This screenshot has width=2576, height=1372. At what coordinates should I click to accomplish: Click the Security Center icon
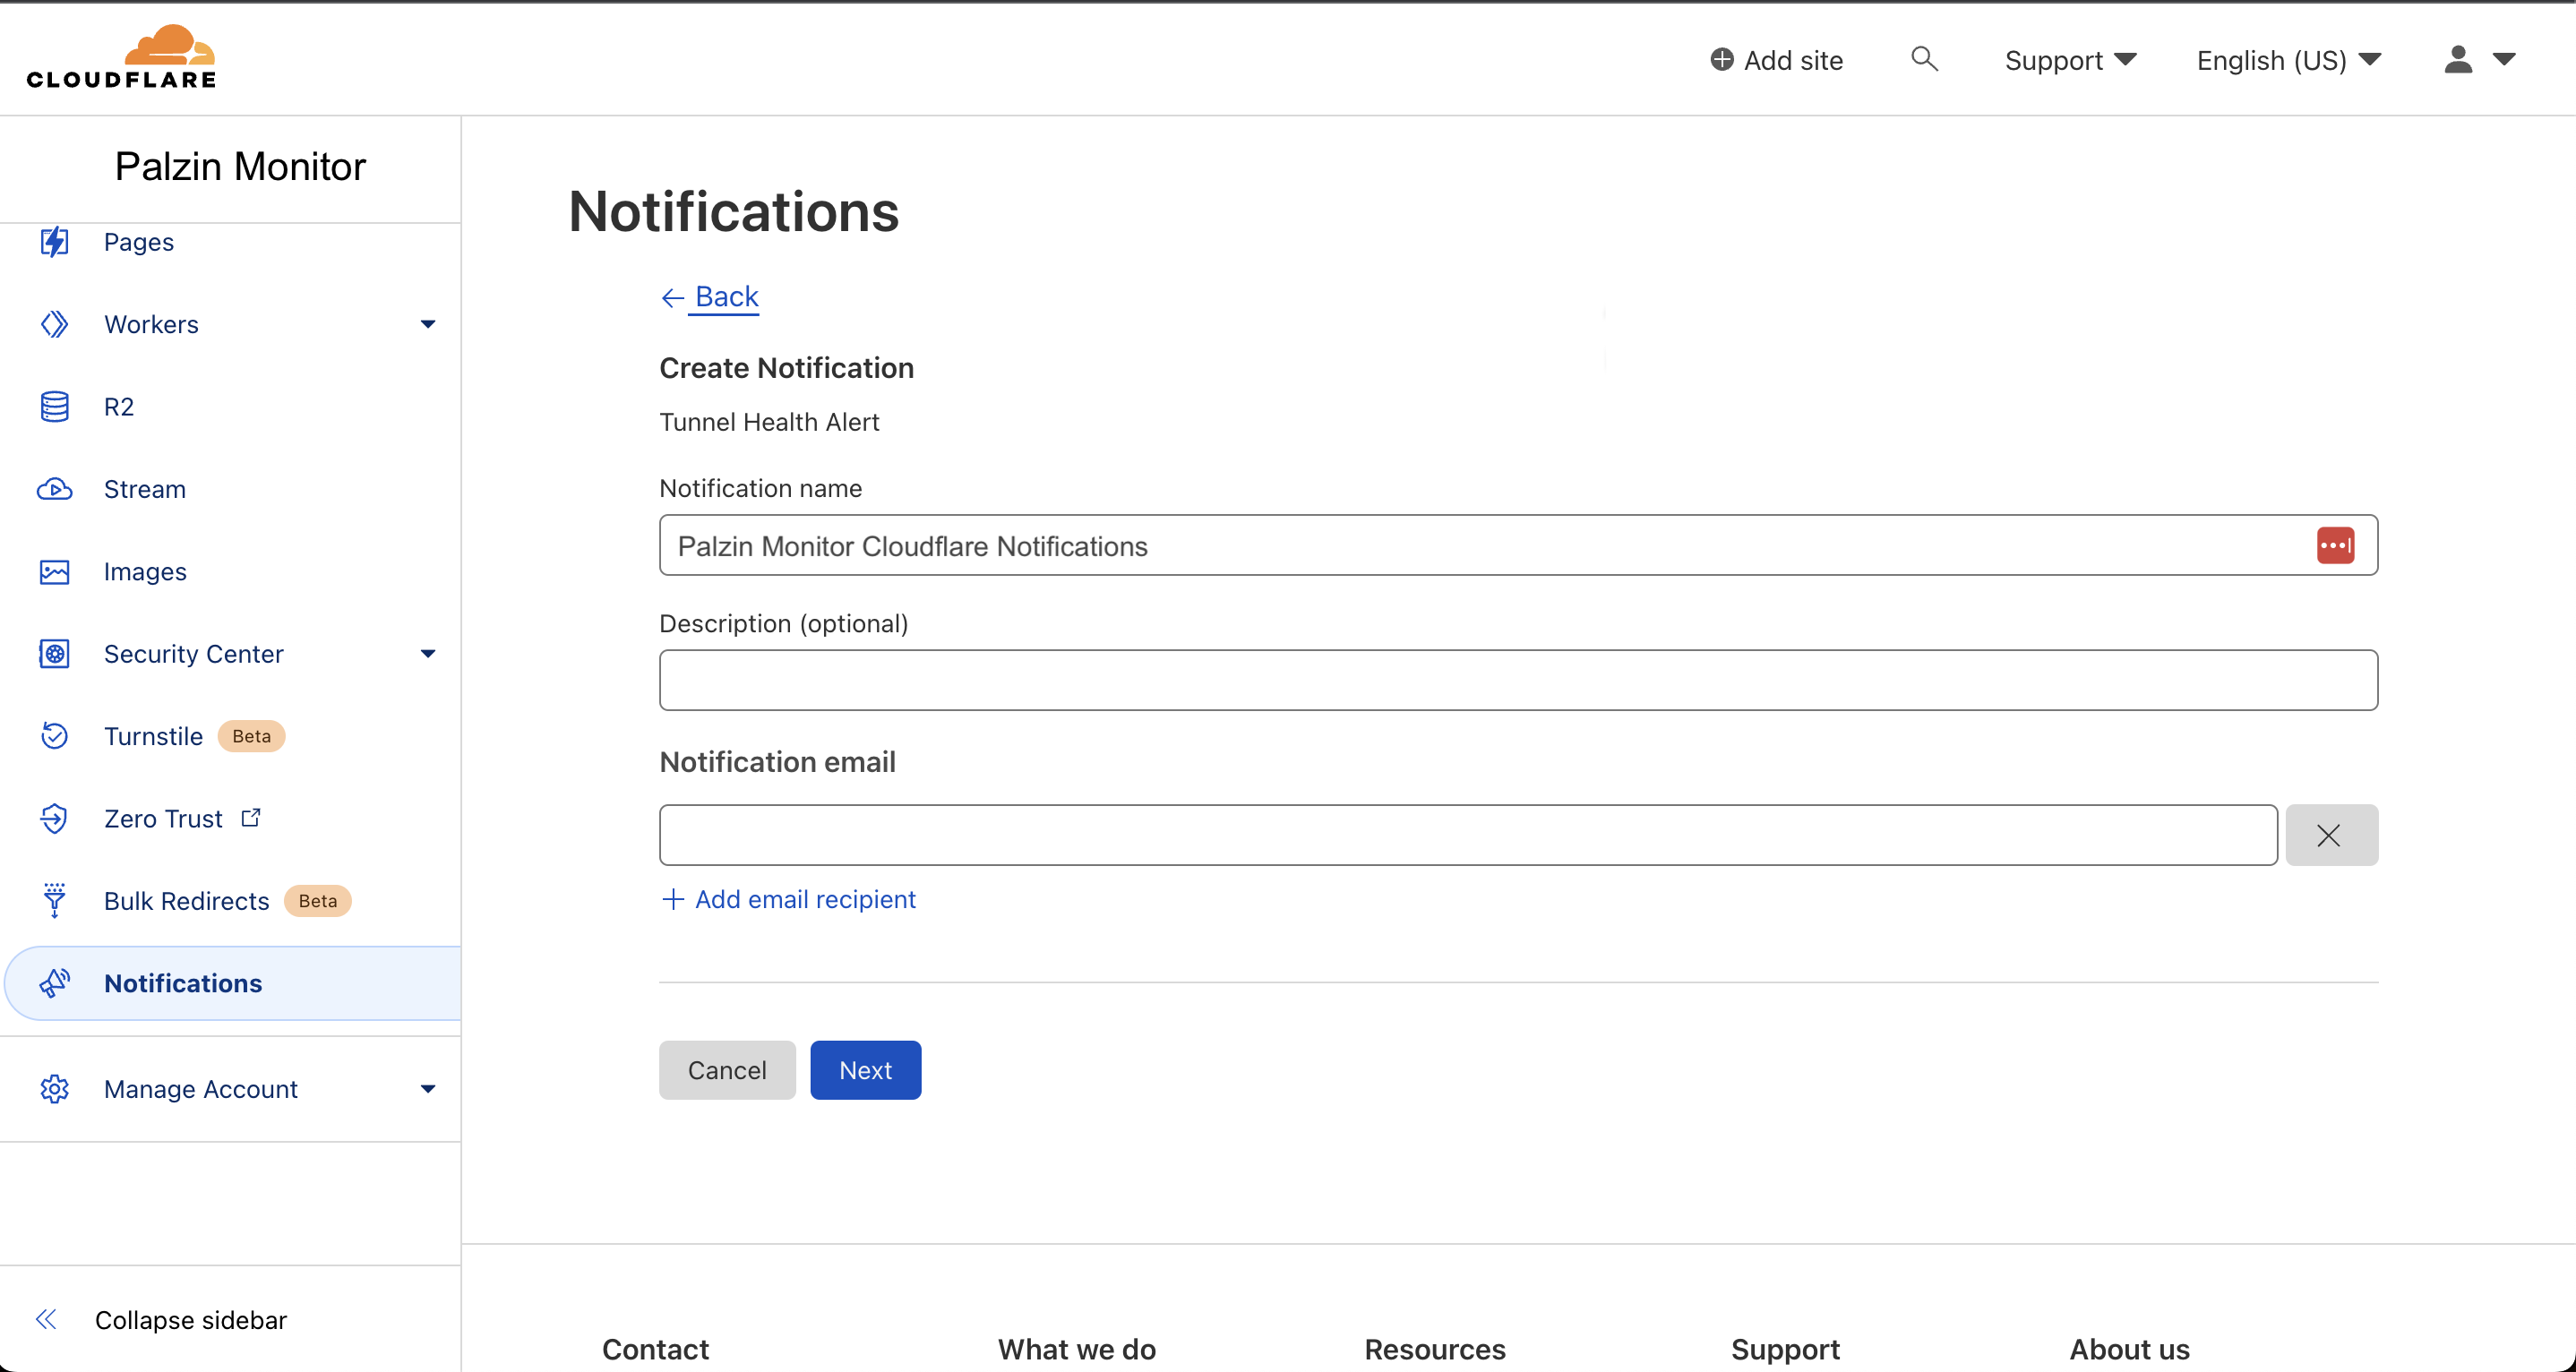click(54, 654)
